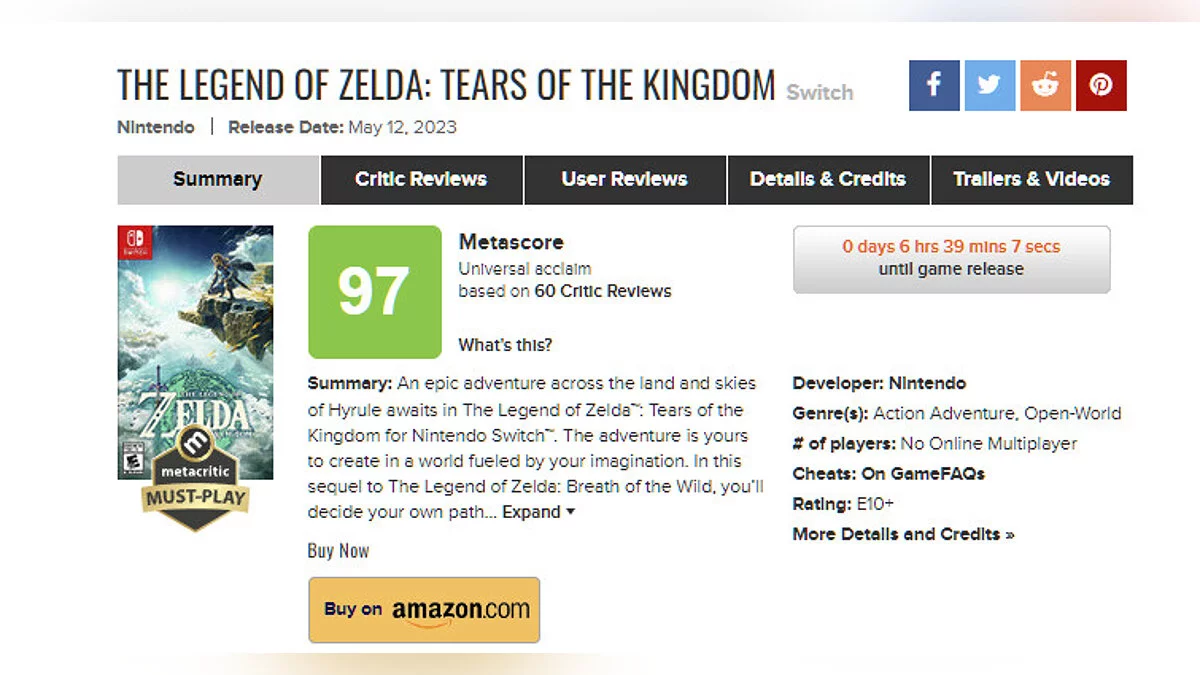Click the "What's this?" link
The image size is (1200, 675).
pos(505,345)
